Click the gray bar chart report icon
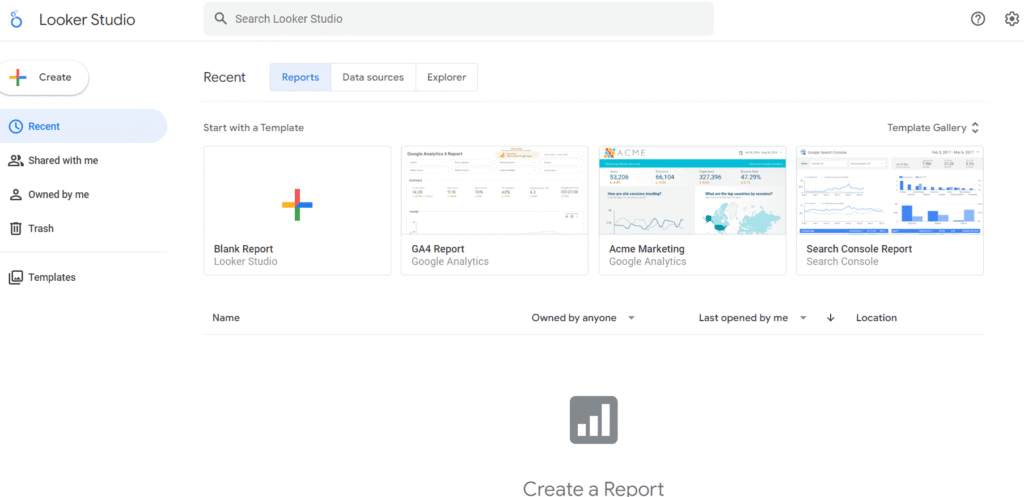 pyautogui.click(x=593, y=420)
